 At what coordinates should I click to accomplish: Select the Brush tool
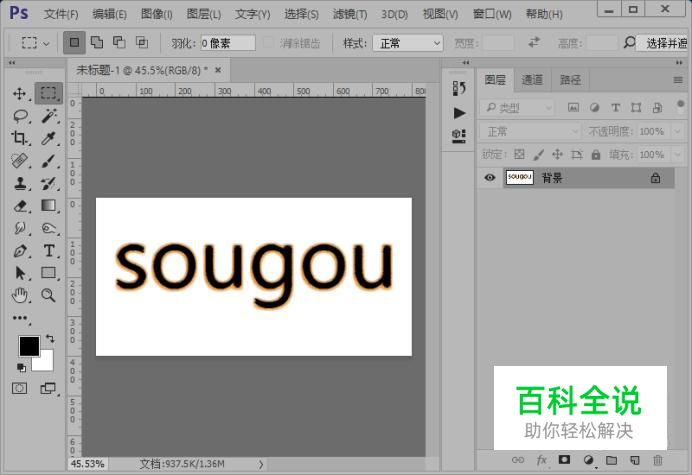coord(49,161)
